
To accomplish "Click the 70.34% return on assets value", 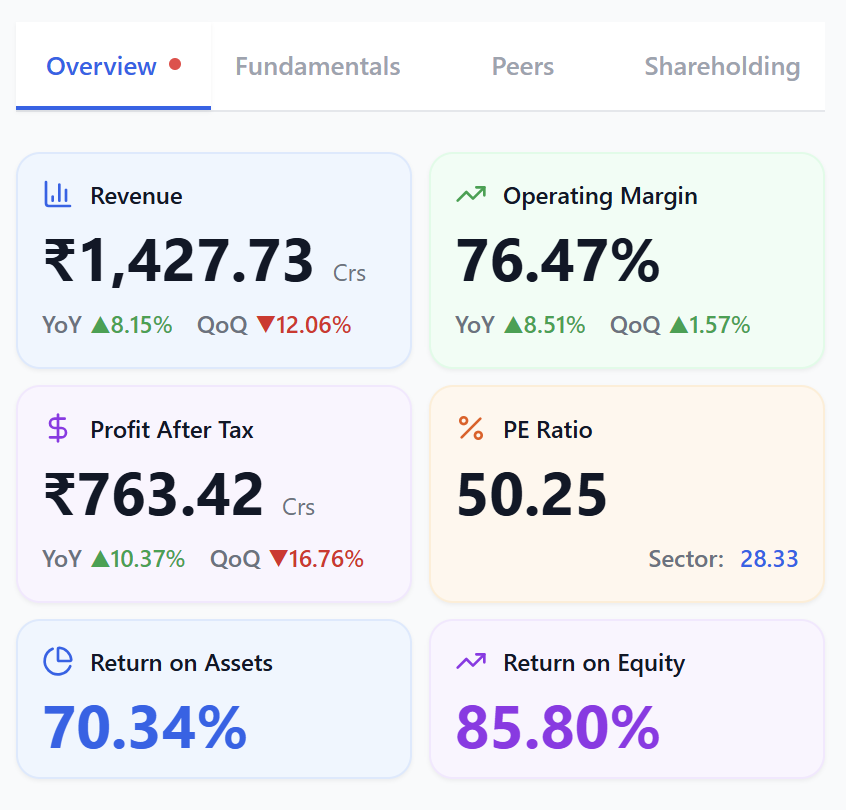I will (x=145, y=727).
